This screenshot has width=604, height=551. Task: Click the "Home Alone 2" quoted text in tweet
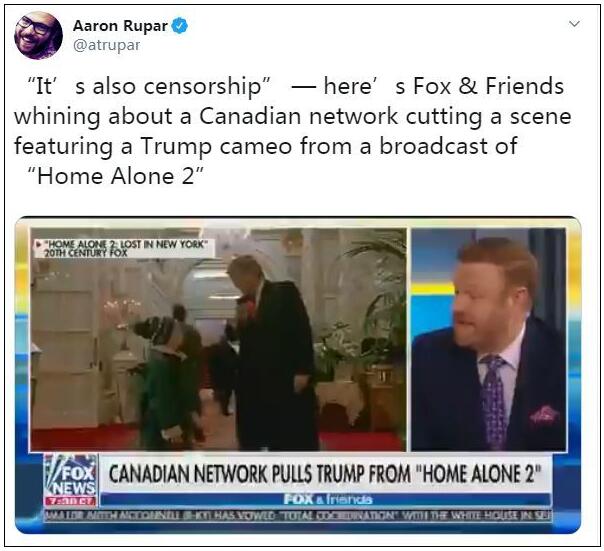coord(115,176)
